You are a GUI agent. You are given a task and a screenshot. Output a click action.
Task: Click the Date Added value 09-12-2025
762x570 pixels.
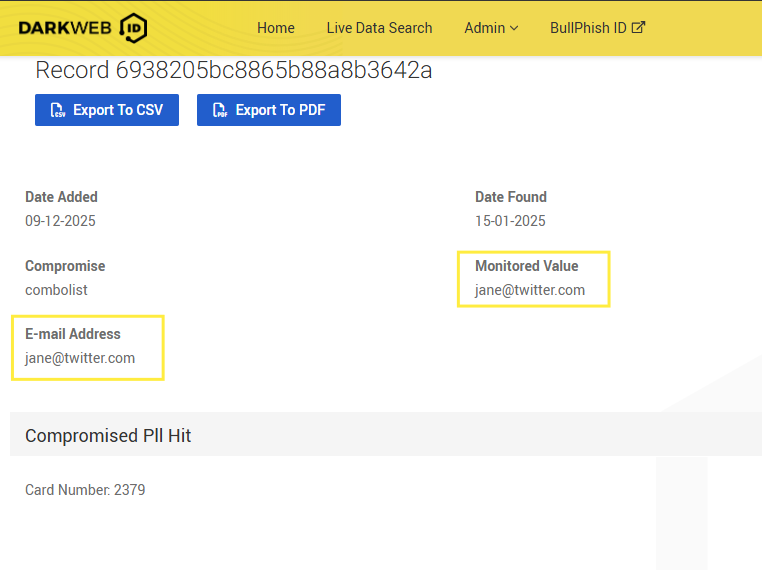coord(60,221)
